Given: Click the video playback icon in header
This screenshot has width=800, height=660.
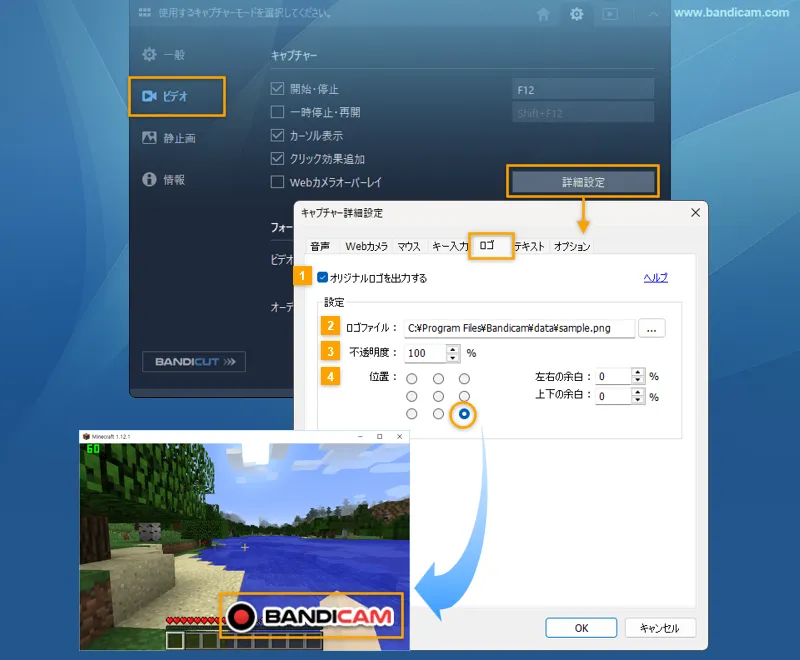Looking at the screenshot, I should coord(610,14).
